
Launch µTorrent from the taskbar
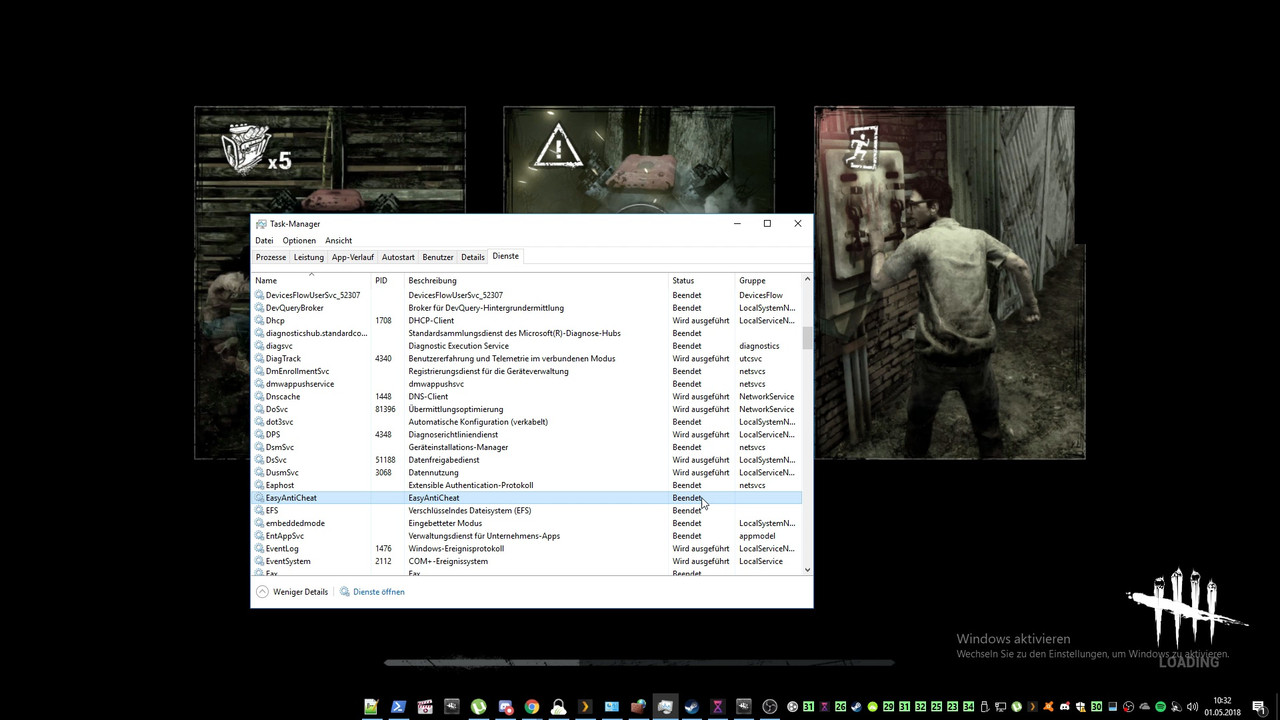478,707
